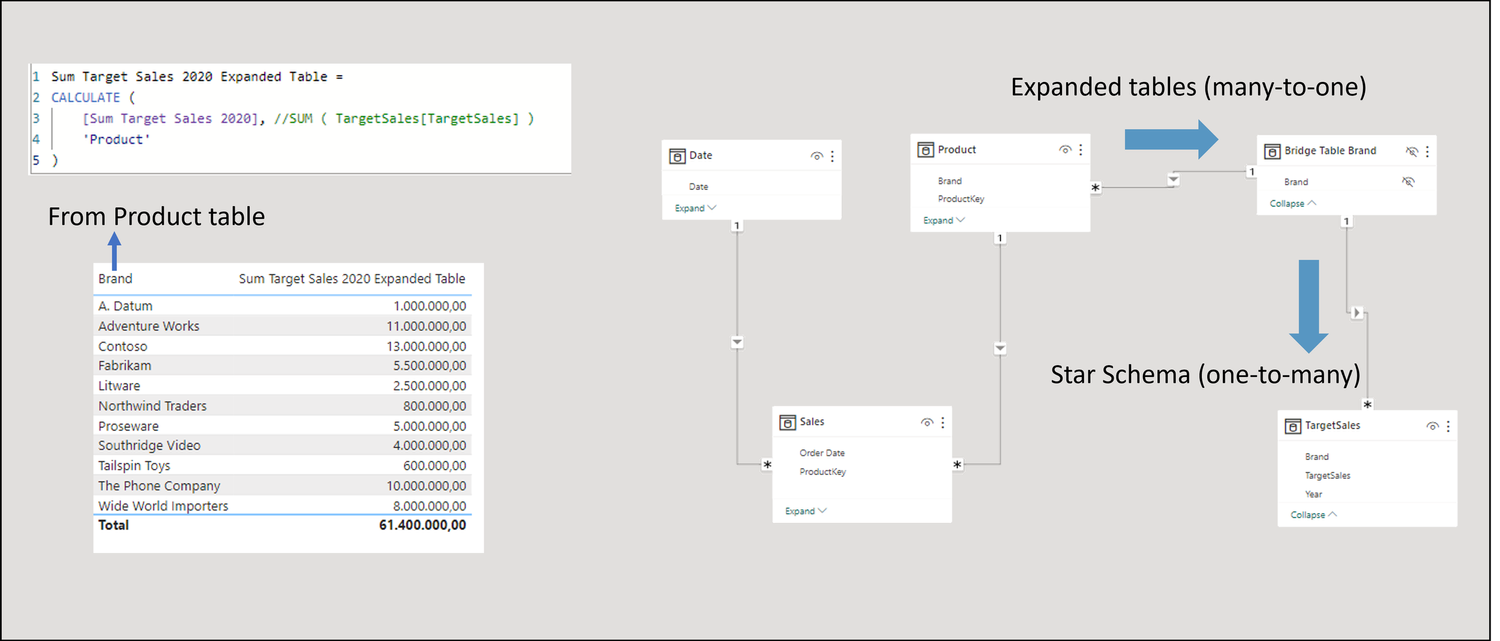Select the Proseware row

click(x=282, y=426)
